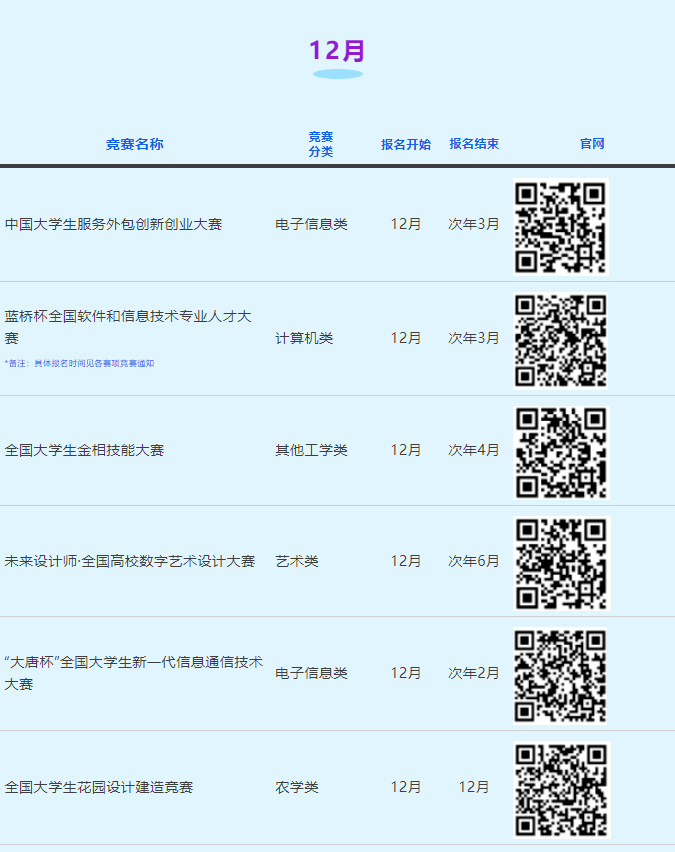Viewport: 675px width, 852px height.
Task: Click QR code for 中国大学生服务外包创新创业大赛
Action: click(560, 226)
